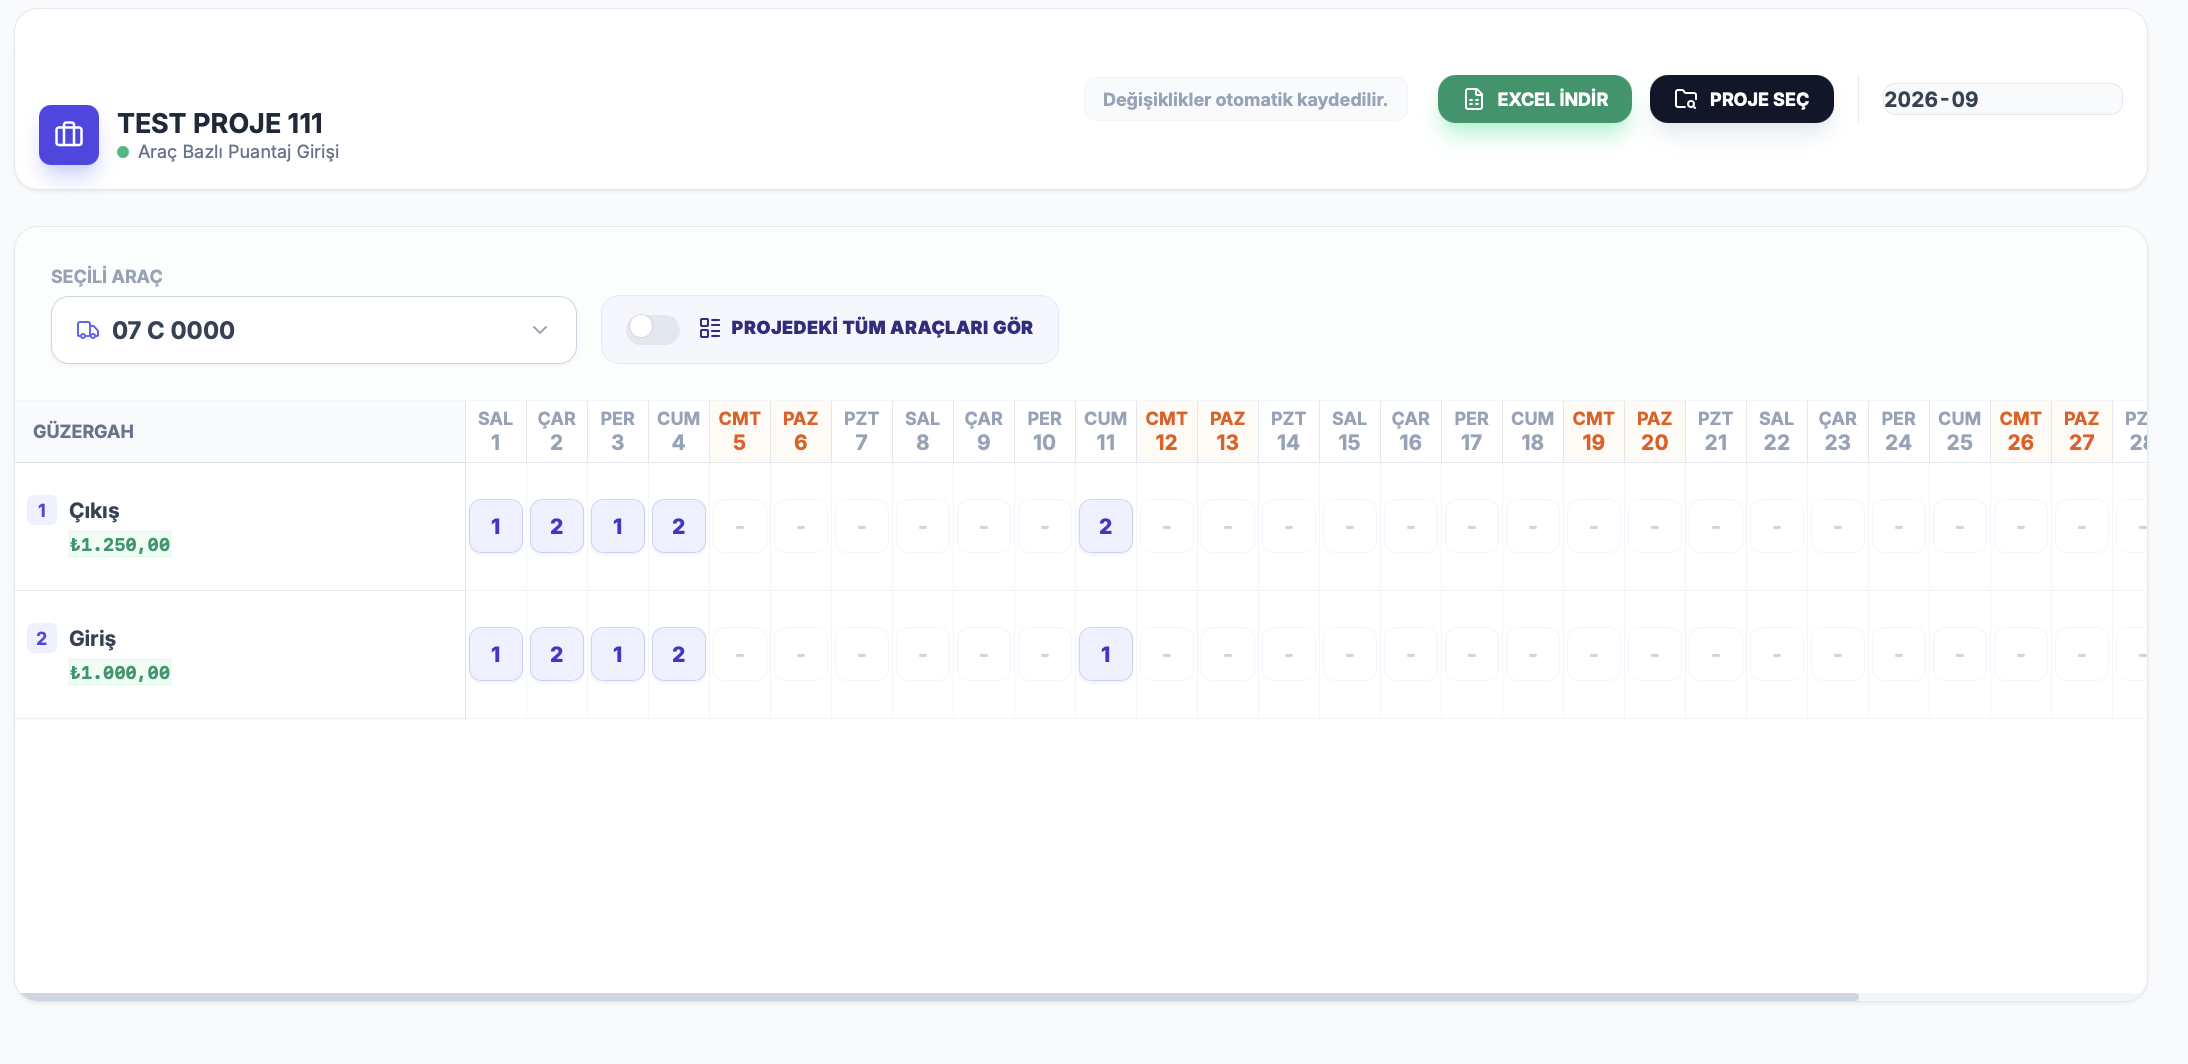Viewport: 2188px width, 1064px height.
Task: Open the 07 C 0000 vehicle dropdown
Action: tap(314, 330)
